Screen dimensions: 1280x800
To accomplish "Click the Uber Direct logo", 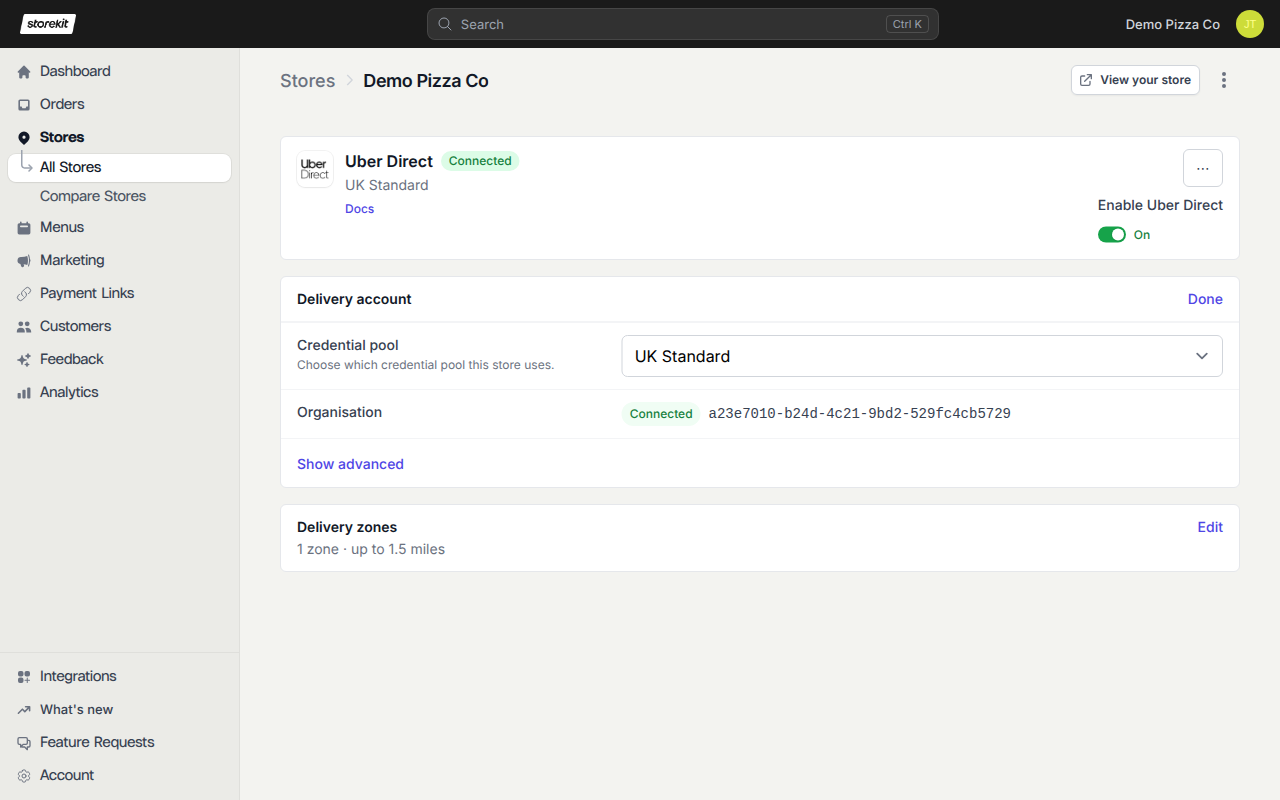I will tap(315, 169).
